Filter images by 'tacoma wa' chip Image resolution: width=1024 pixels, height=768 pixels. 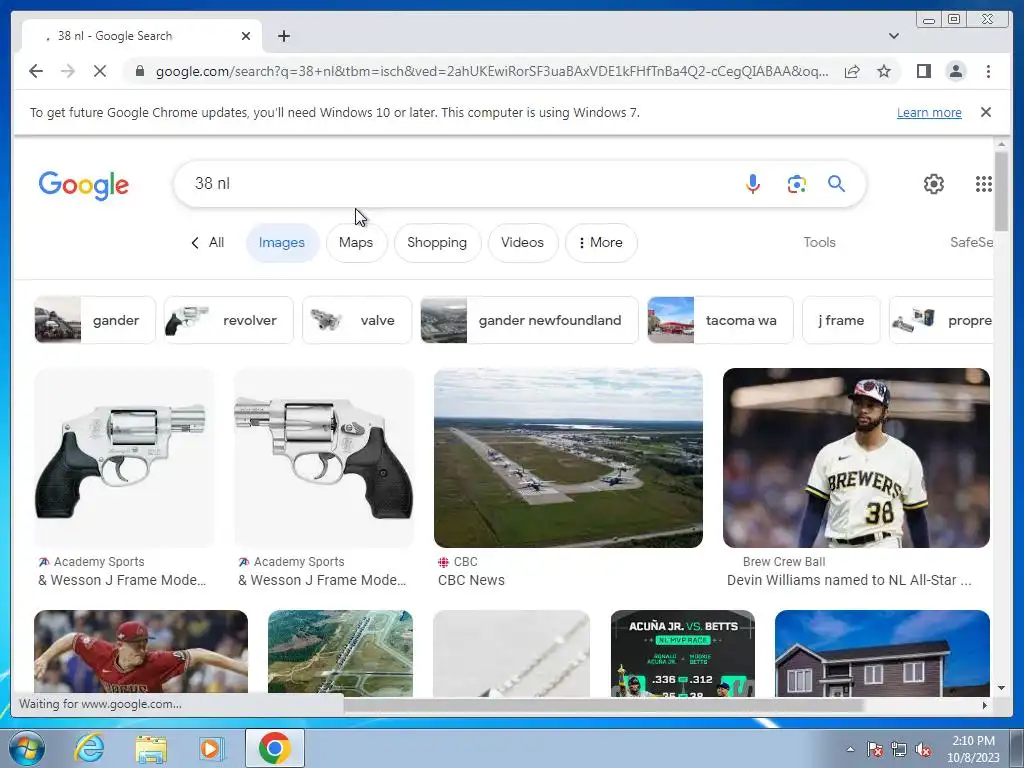[x=720, y=320]
